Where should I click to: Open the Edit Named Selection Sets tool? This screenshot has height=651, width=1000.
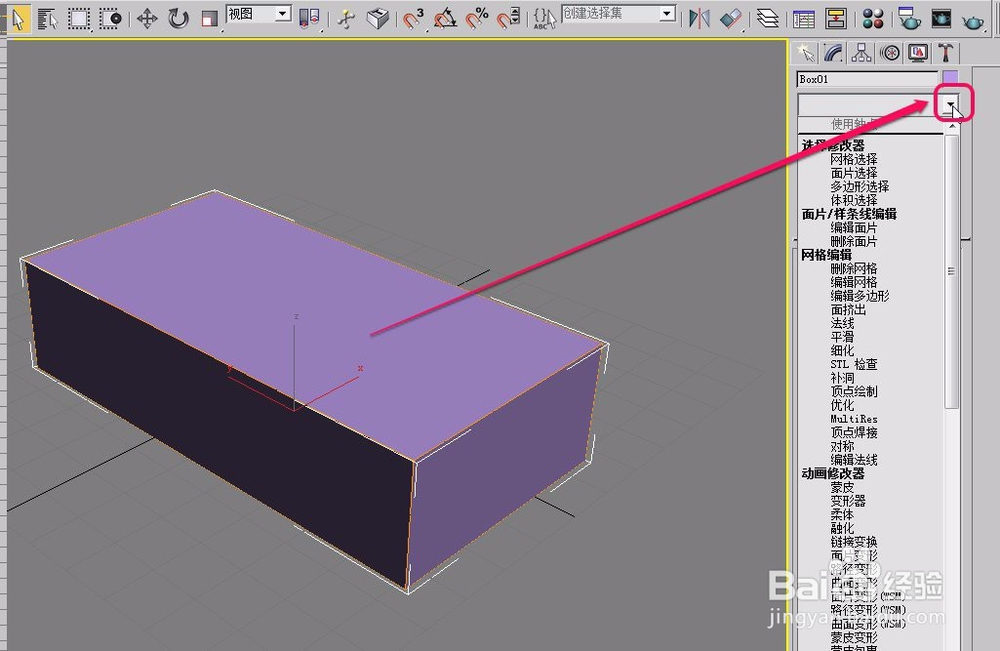(x=544, y=18)
